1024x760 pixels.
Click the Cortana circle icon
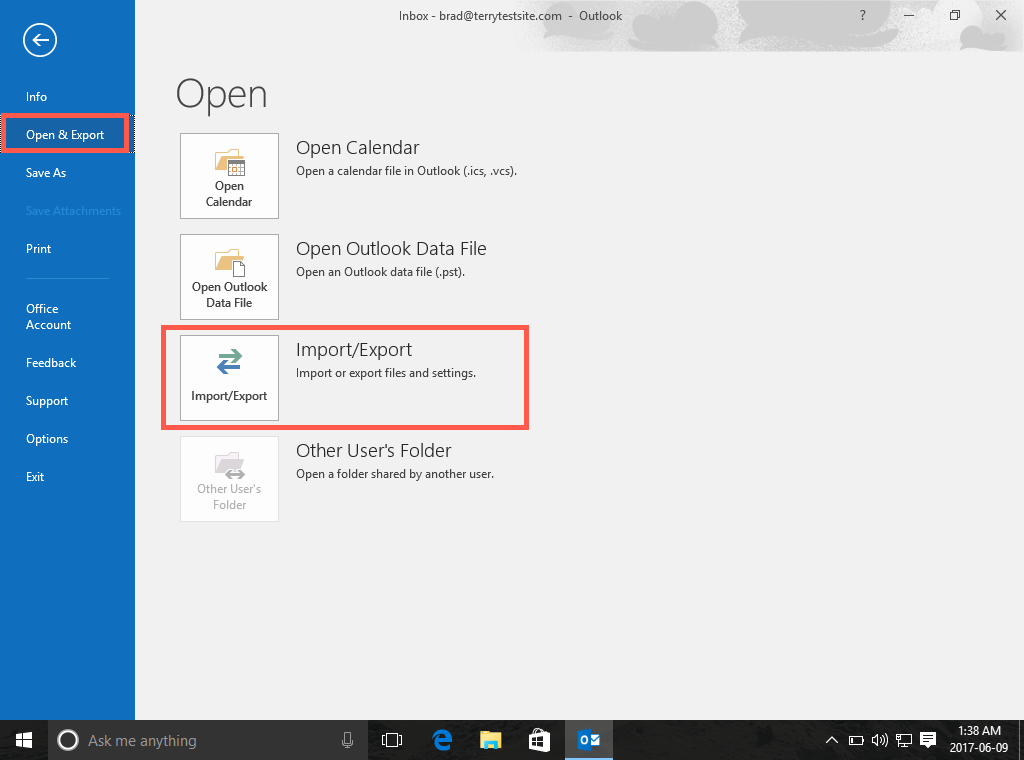68,740
